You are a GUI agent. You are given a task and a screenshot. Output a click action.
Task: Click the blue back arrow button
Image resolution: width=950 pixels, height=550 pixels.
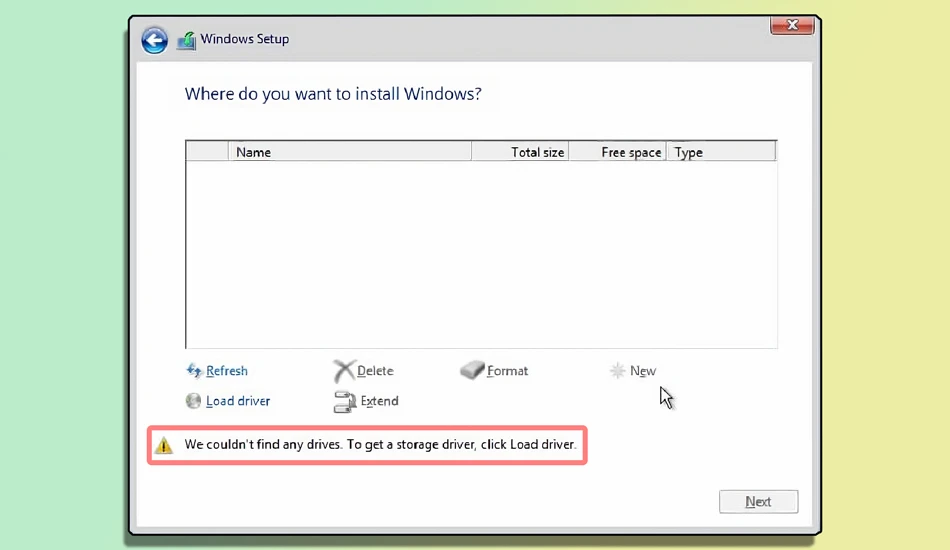coord(154,41)
